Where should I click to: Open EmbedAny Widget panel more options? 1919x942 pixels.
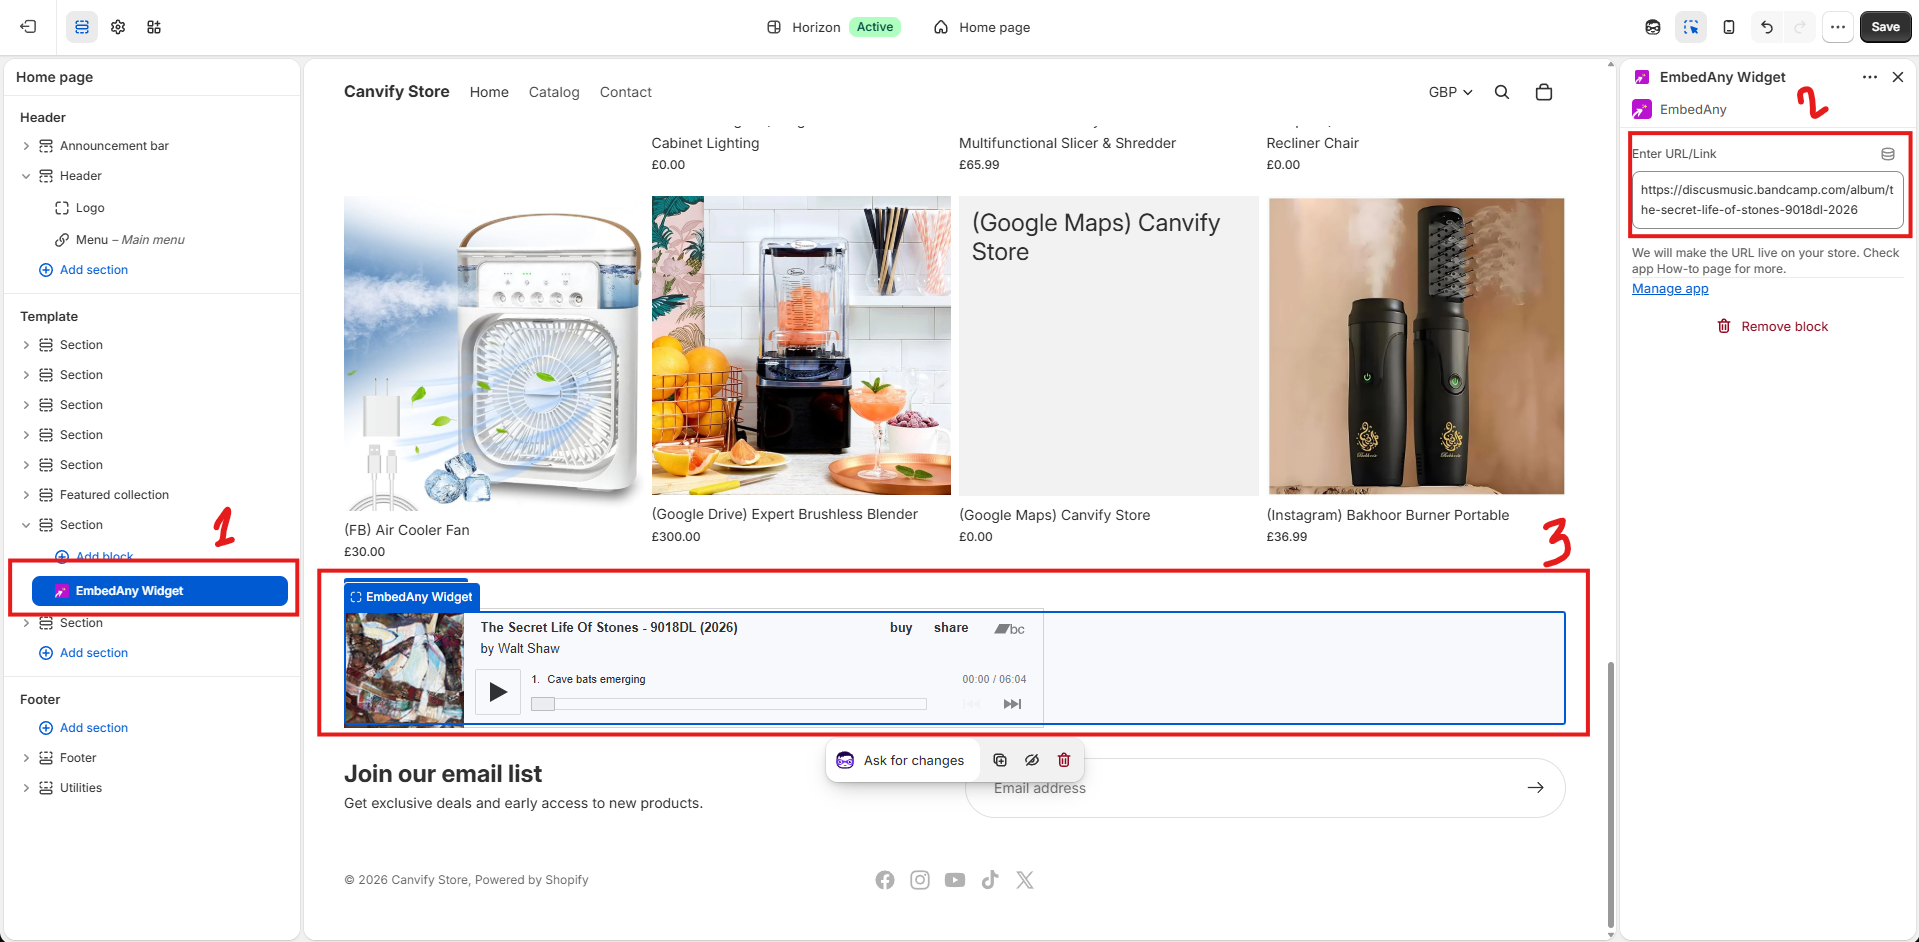click(x=1870, y=77)
